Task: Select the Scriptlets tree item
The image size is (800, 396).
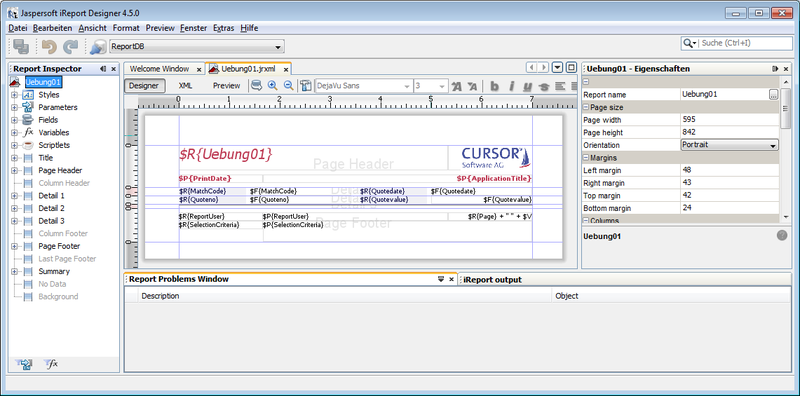Action: point(54,145)
